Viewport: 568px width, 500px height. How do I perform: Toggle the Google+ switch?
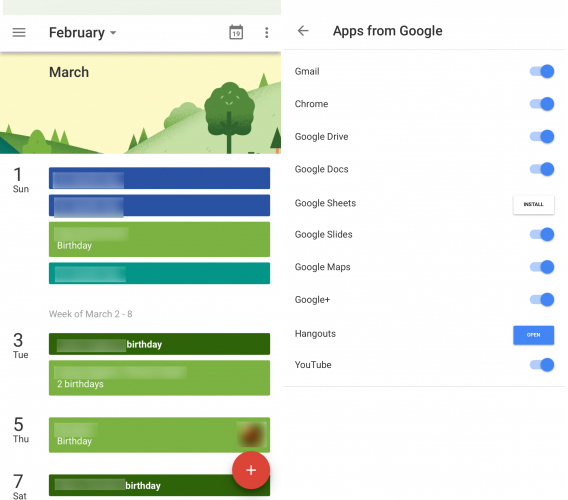(x=542, y=300)
